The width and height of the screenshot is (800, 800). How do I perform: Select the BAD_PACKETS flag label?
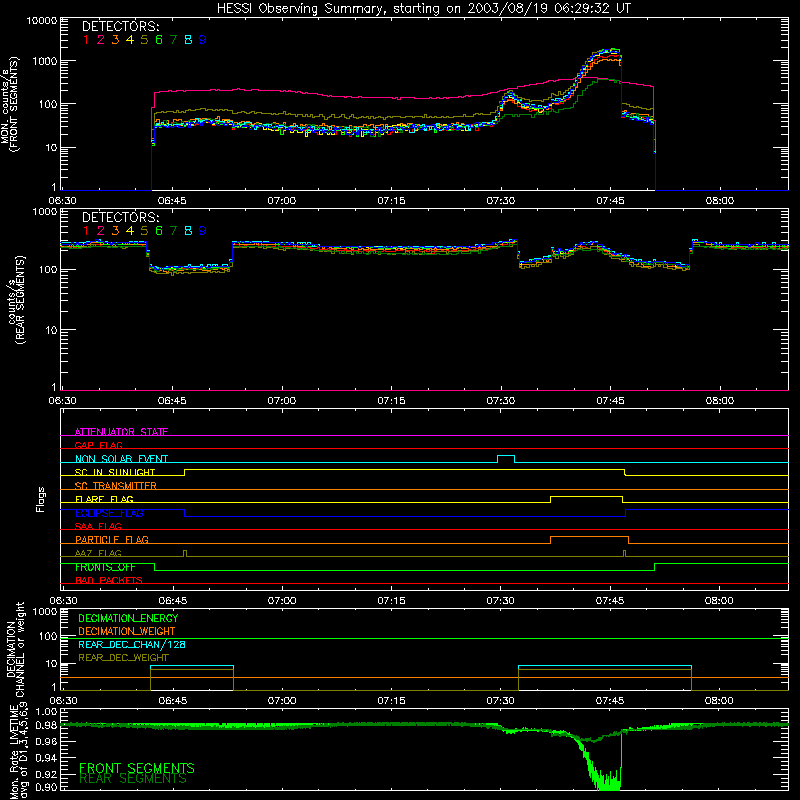point(109,580)
